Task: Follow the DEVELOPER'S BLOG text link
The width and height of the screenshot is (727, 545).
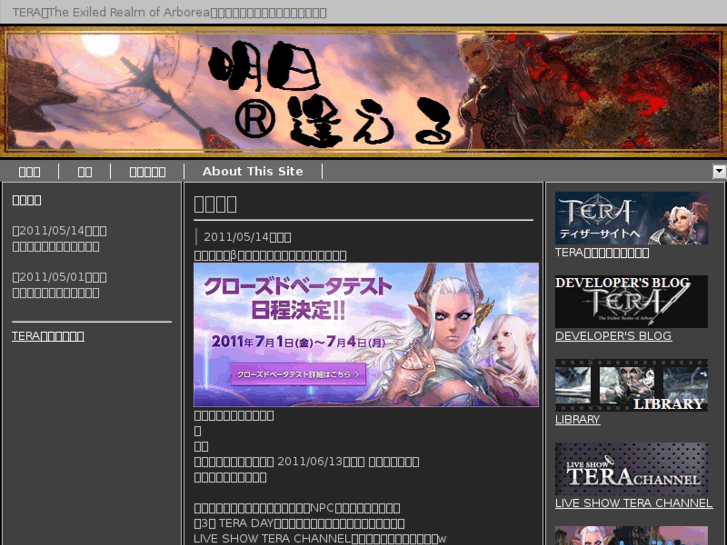Action: pos(613,336)
